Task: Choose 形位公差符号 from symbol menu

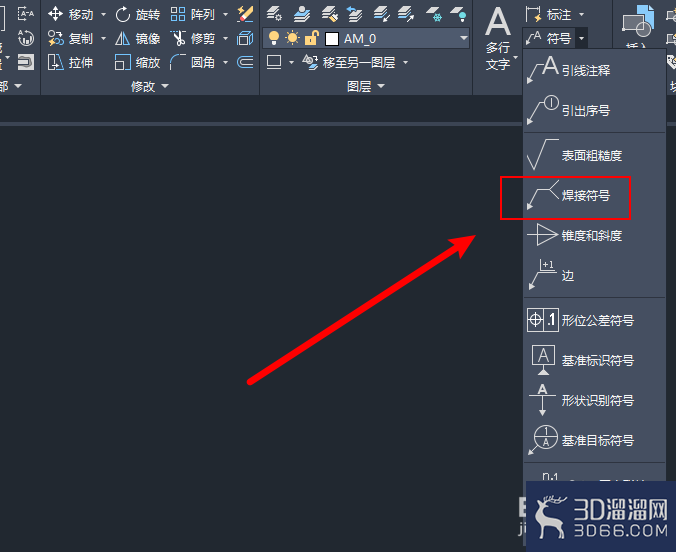Action: (594, 320)
